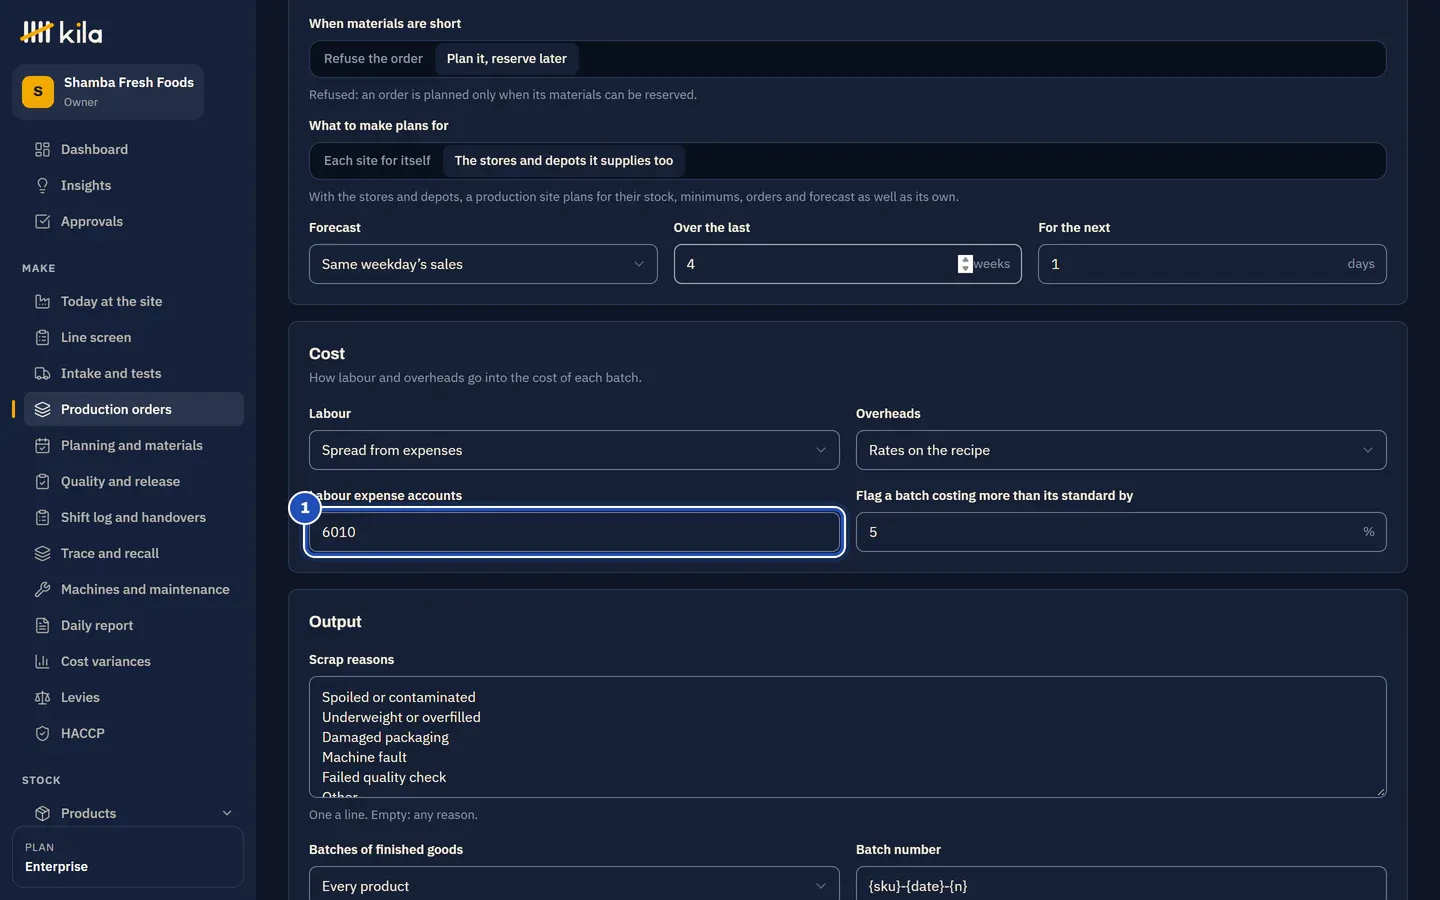Viewport: 1440px width, 900px height.
Task: Choose 'The stores and depots it supplies too'
Action: click(x=564, y=161)
